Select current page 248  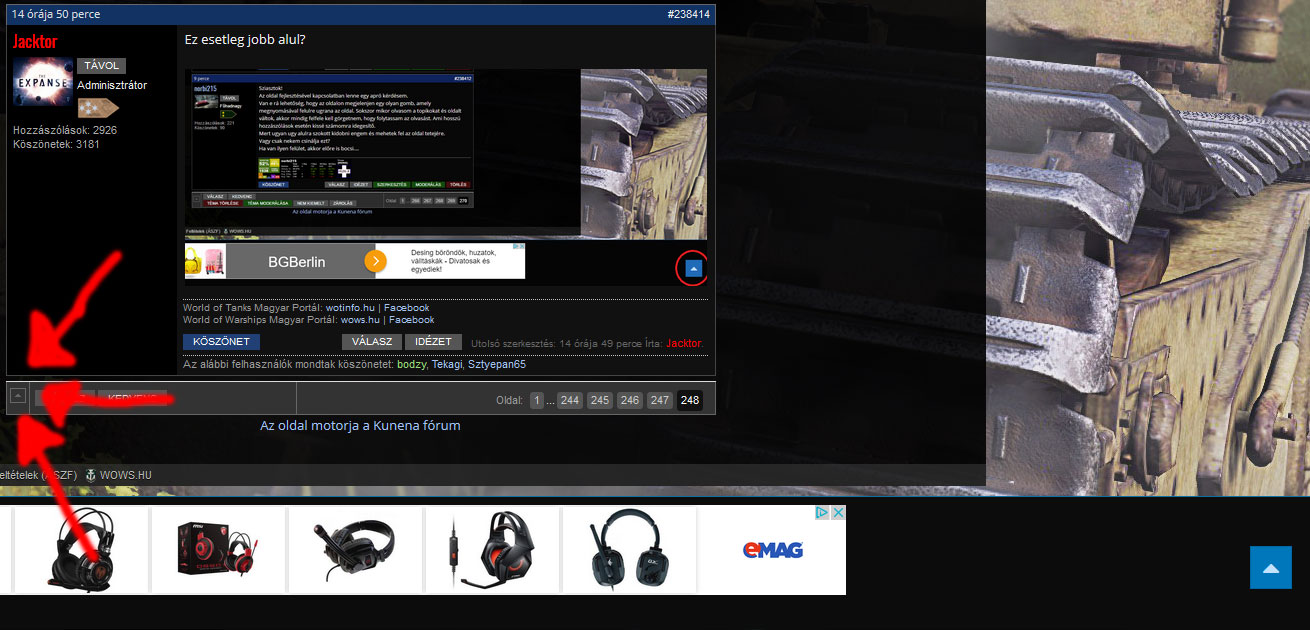(x=690, y=400)
